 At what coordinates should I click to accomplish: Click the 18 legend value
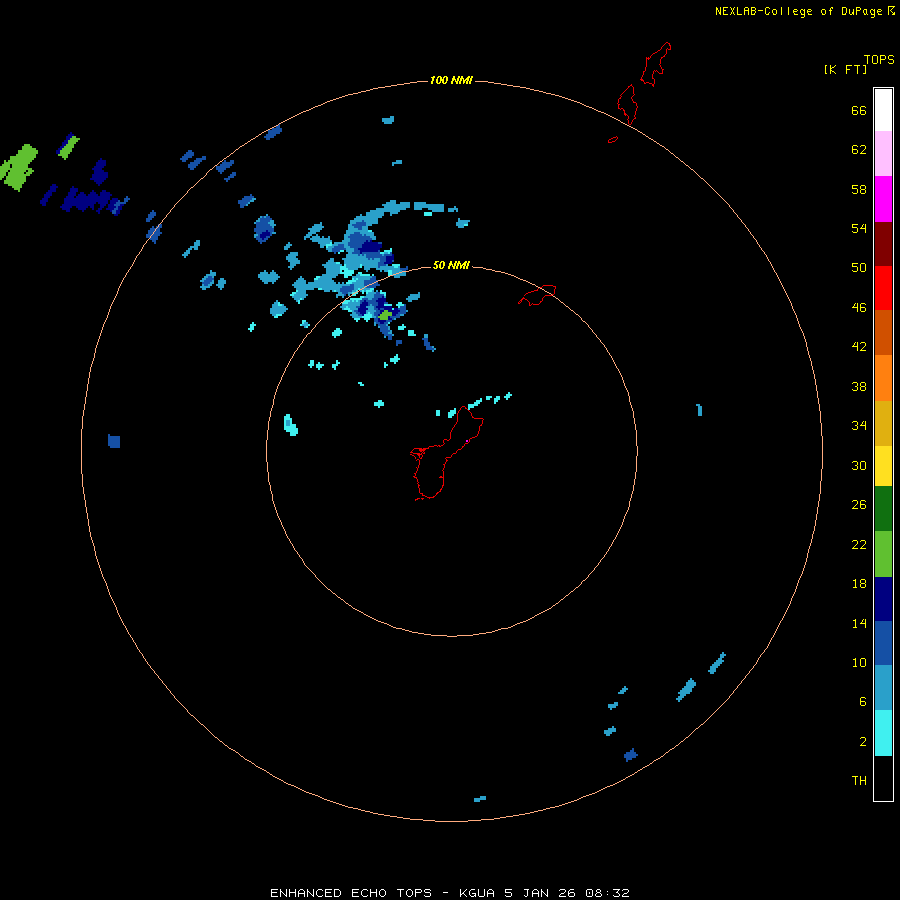[x=859, y=584]
